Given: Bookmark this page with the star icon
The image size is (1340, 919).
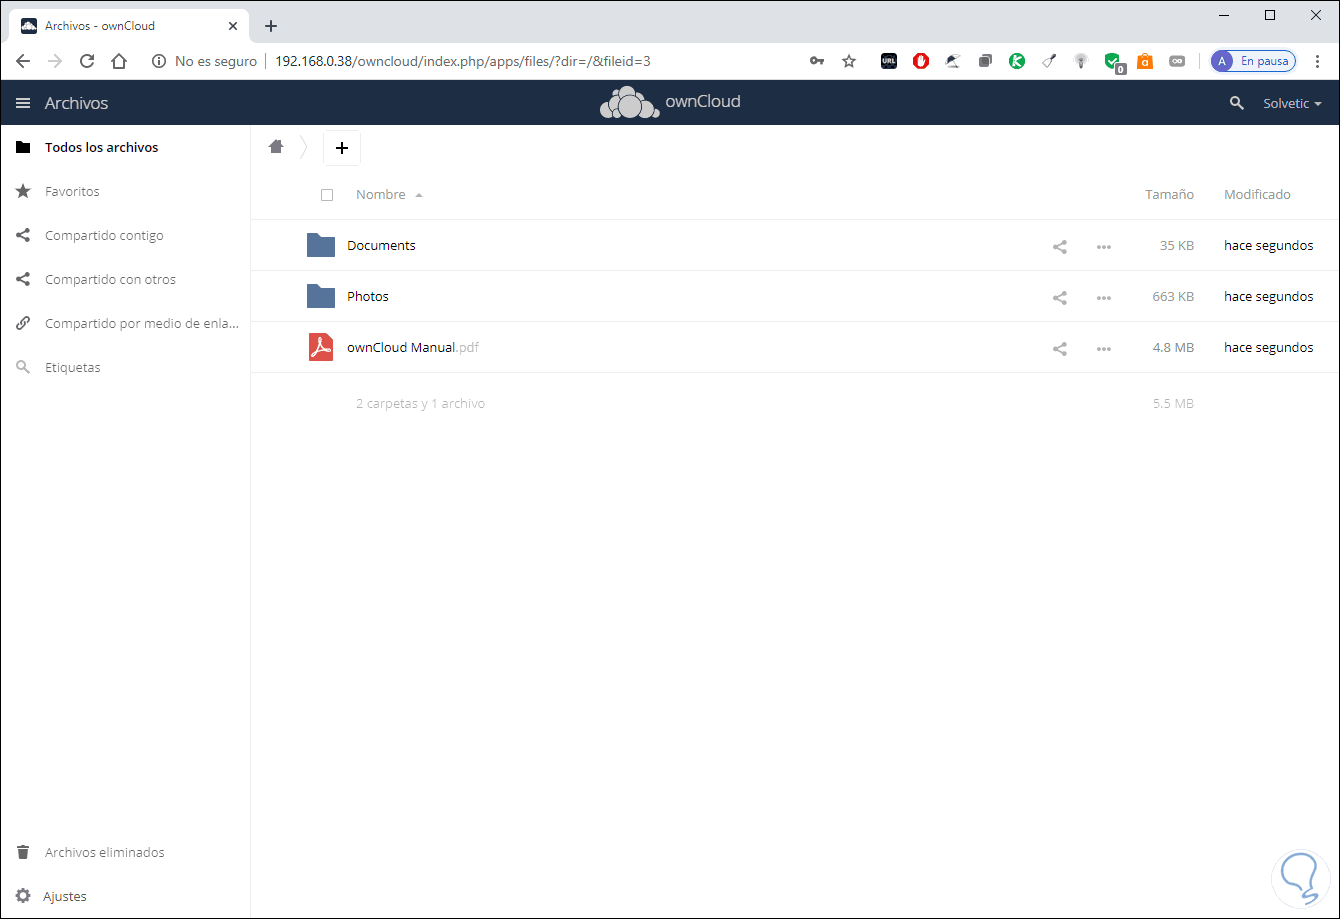Looking at the screenshot, I should (849, 61).
